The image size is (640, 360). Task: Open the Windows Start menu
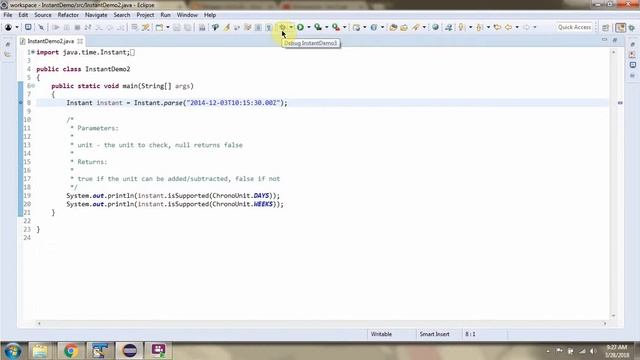(12, 351)
